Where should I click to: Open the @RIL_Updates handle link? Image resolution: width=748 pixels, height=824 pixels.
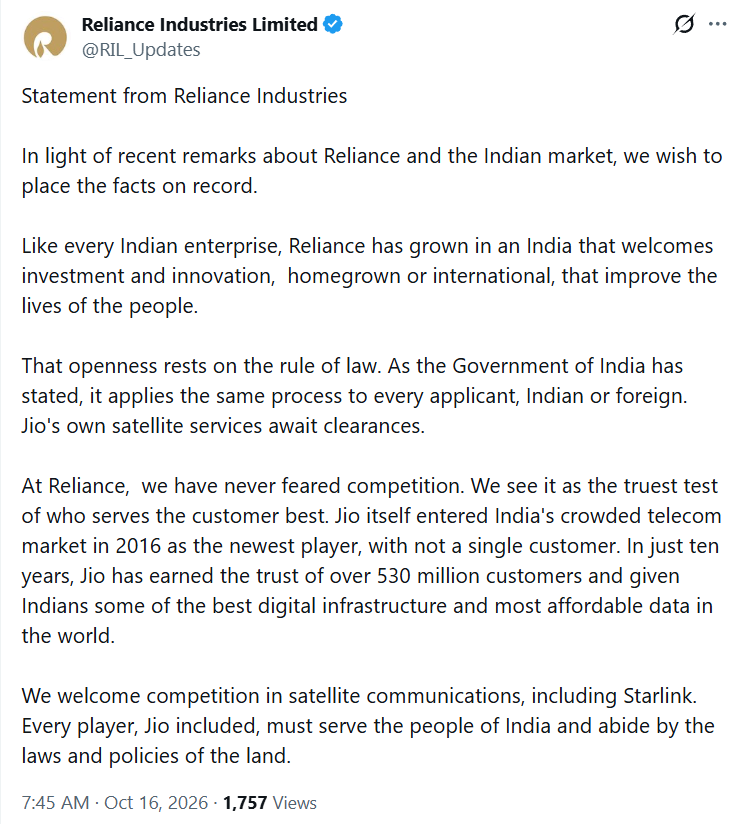[141, 50]
